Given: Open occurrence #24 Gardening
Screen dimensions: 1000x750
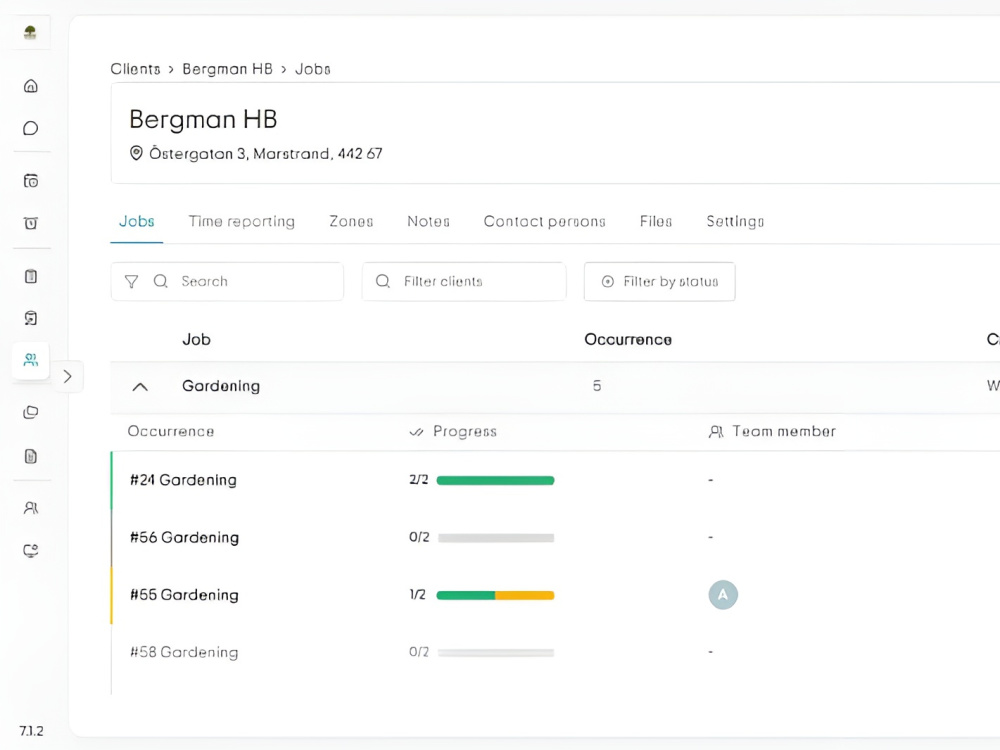Looking at the screenshot, I should click(x=183, y=480).
